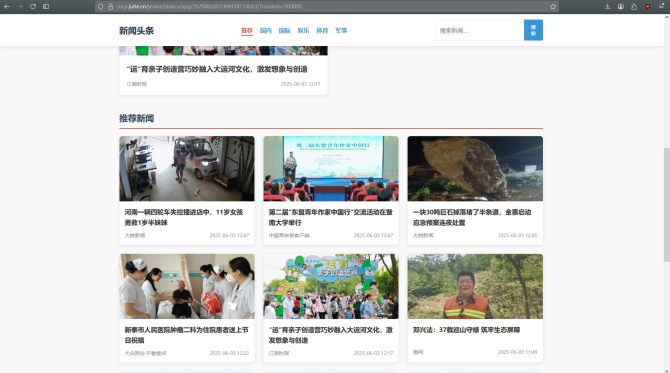Click the 中国青年报客户端 source label

coord(289,235)
